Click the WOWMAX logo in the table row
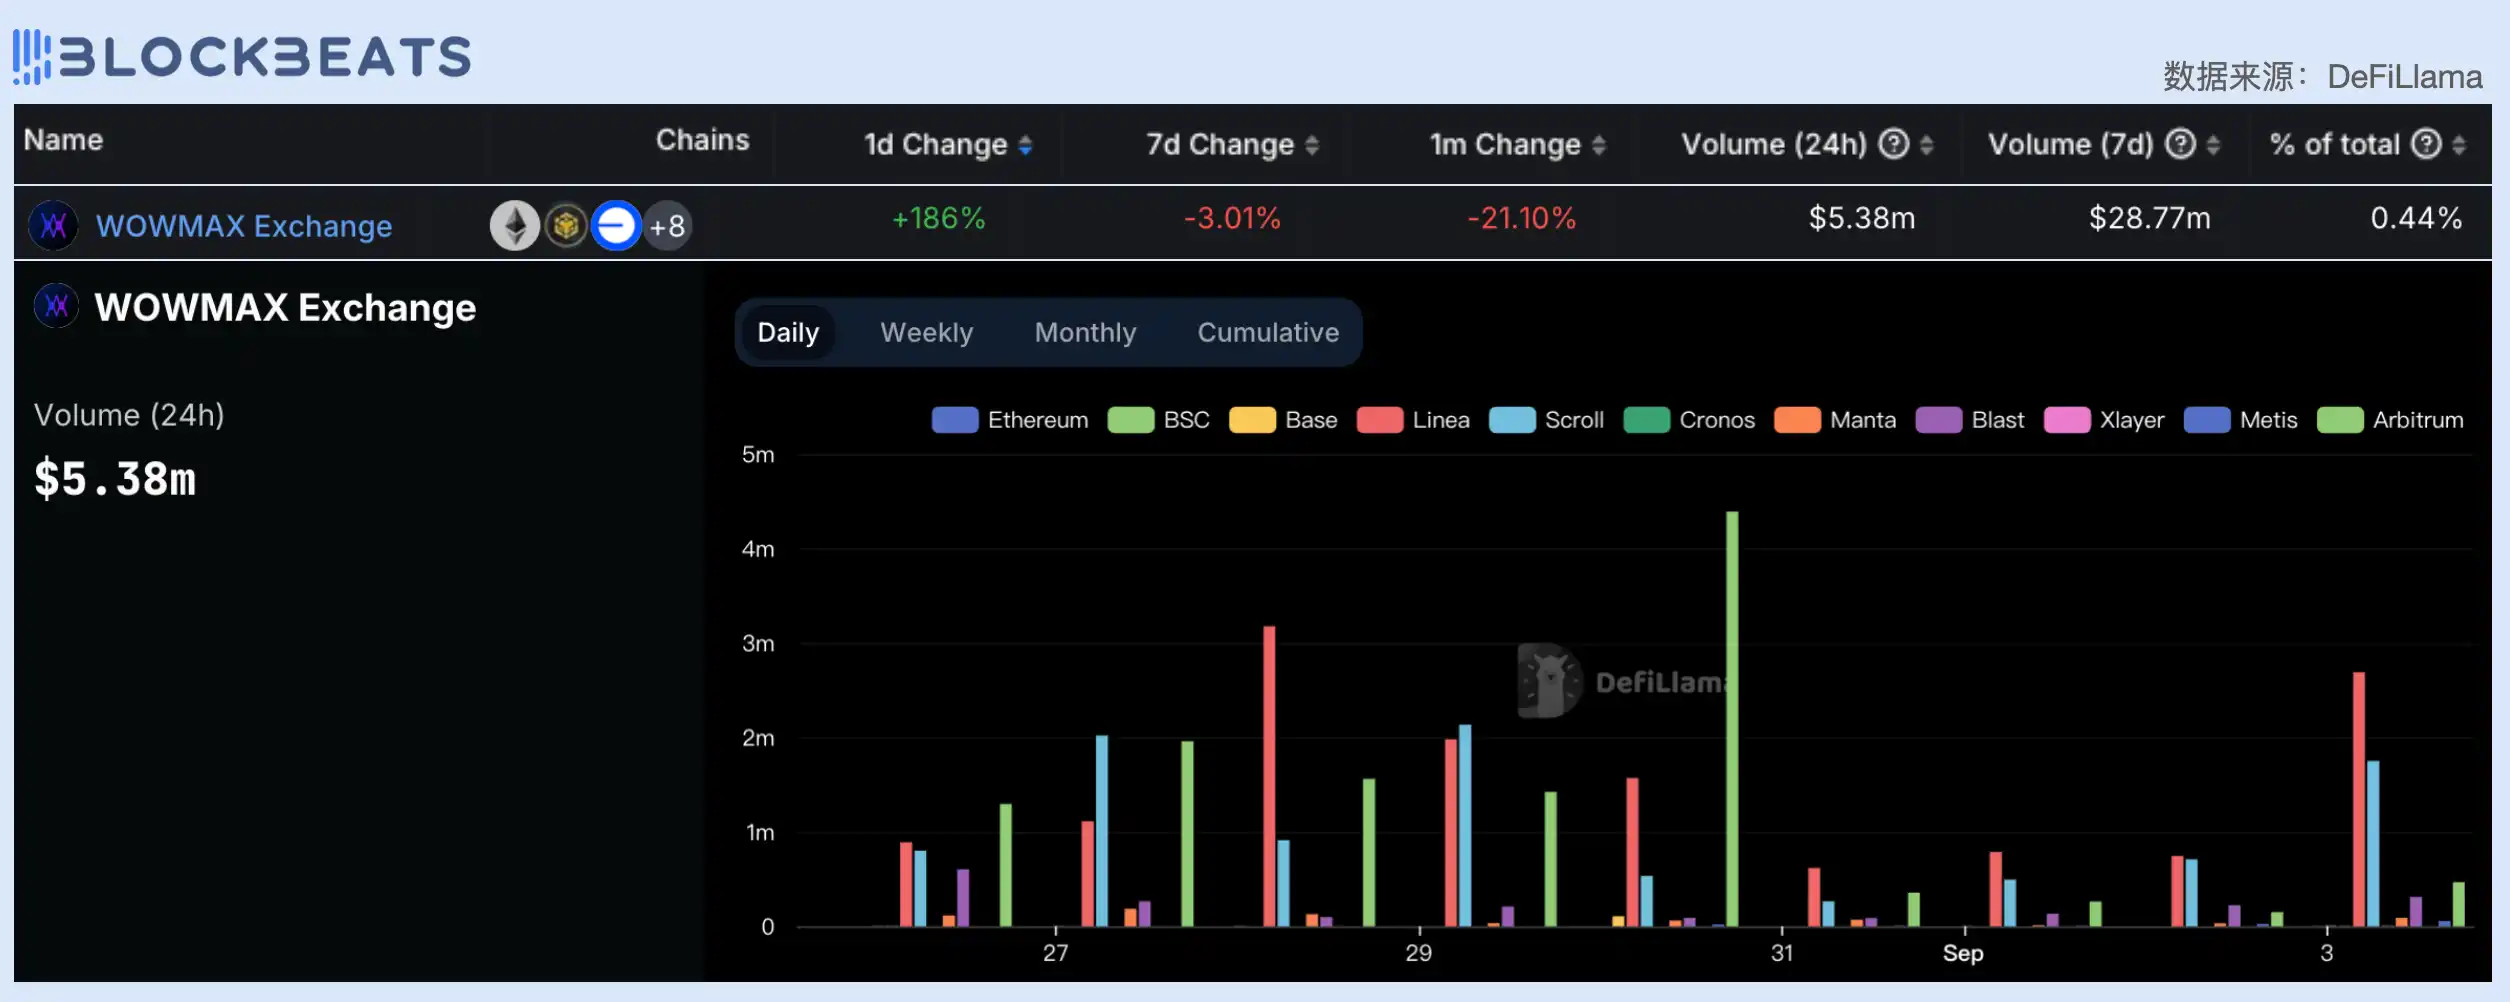The image size is (2510, 1002). point(54,226)
